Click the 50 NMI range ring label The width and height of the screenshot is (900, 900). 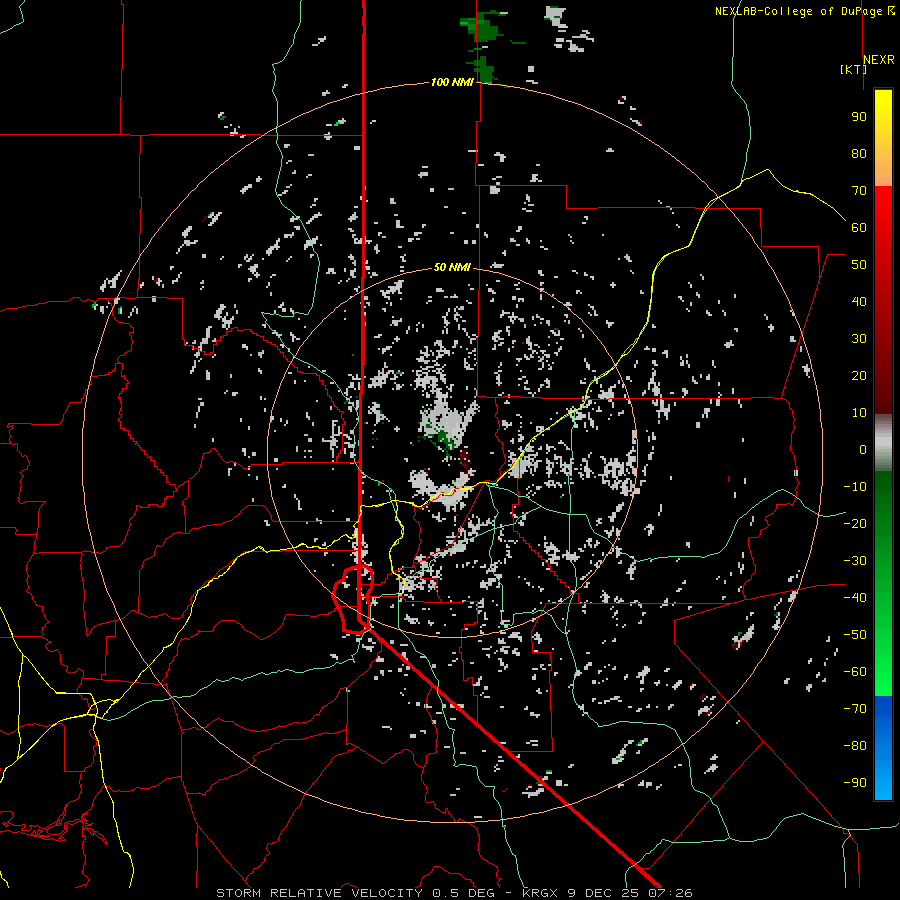point(452,267)
